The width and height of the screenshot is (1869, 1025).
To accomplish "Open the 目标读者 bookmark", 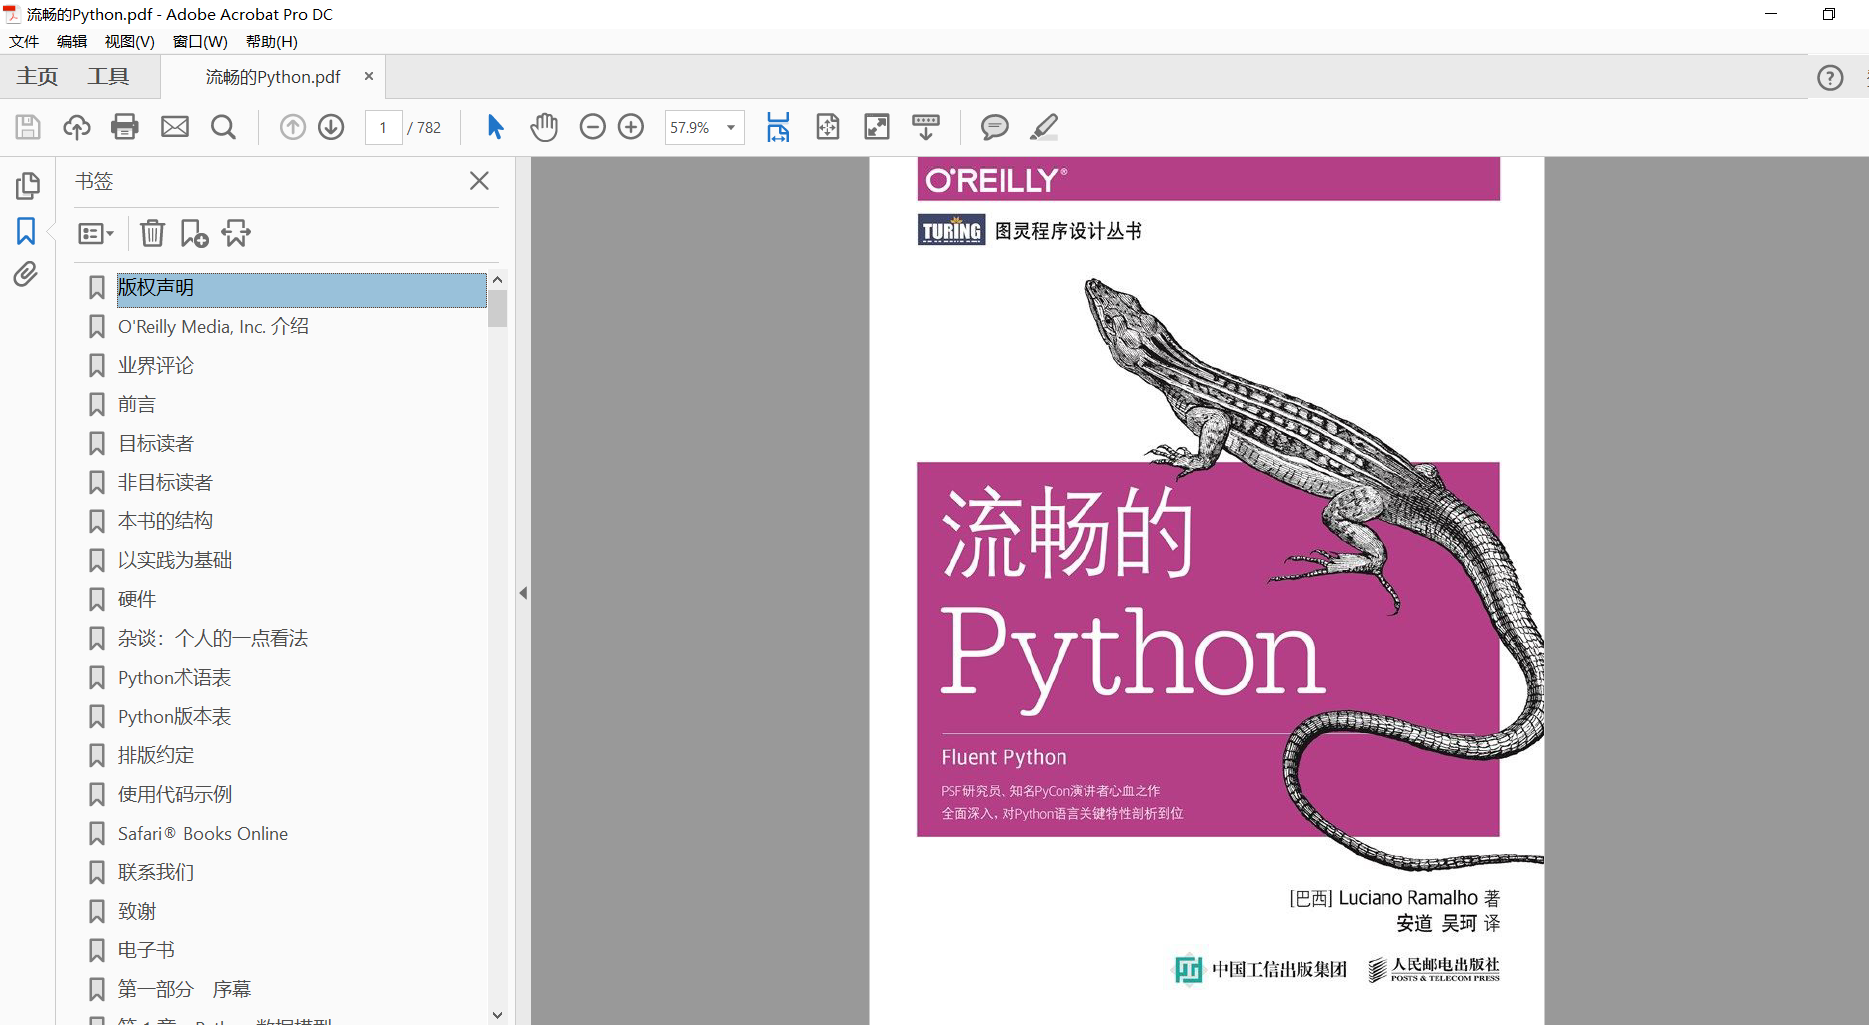I will click(155, 444).
